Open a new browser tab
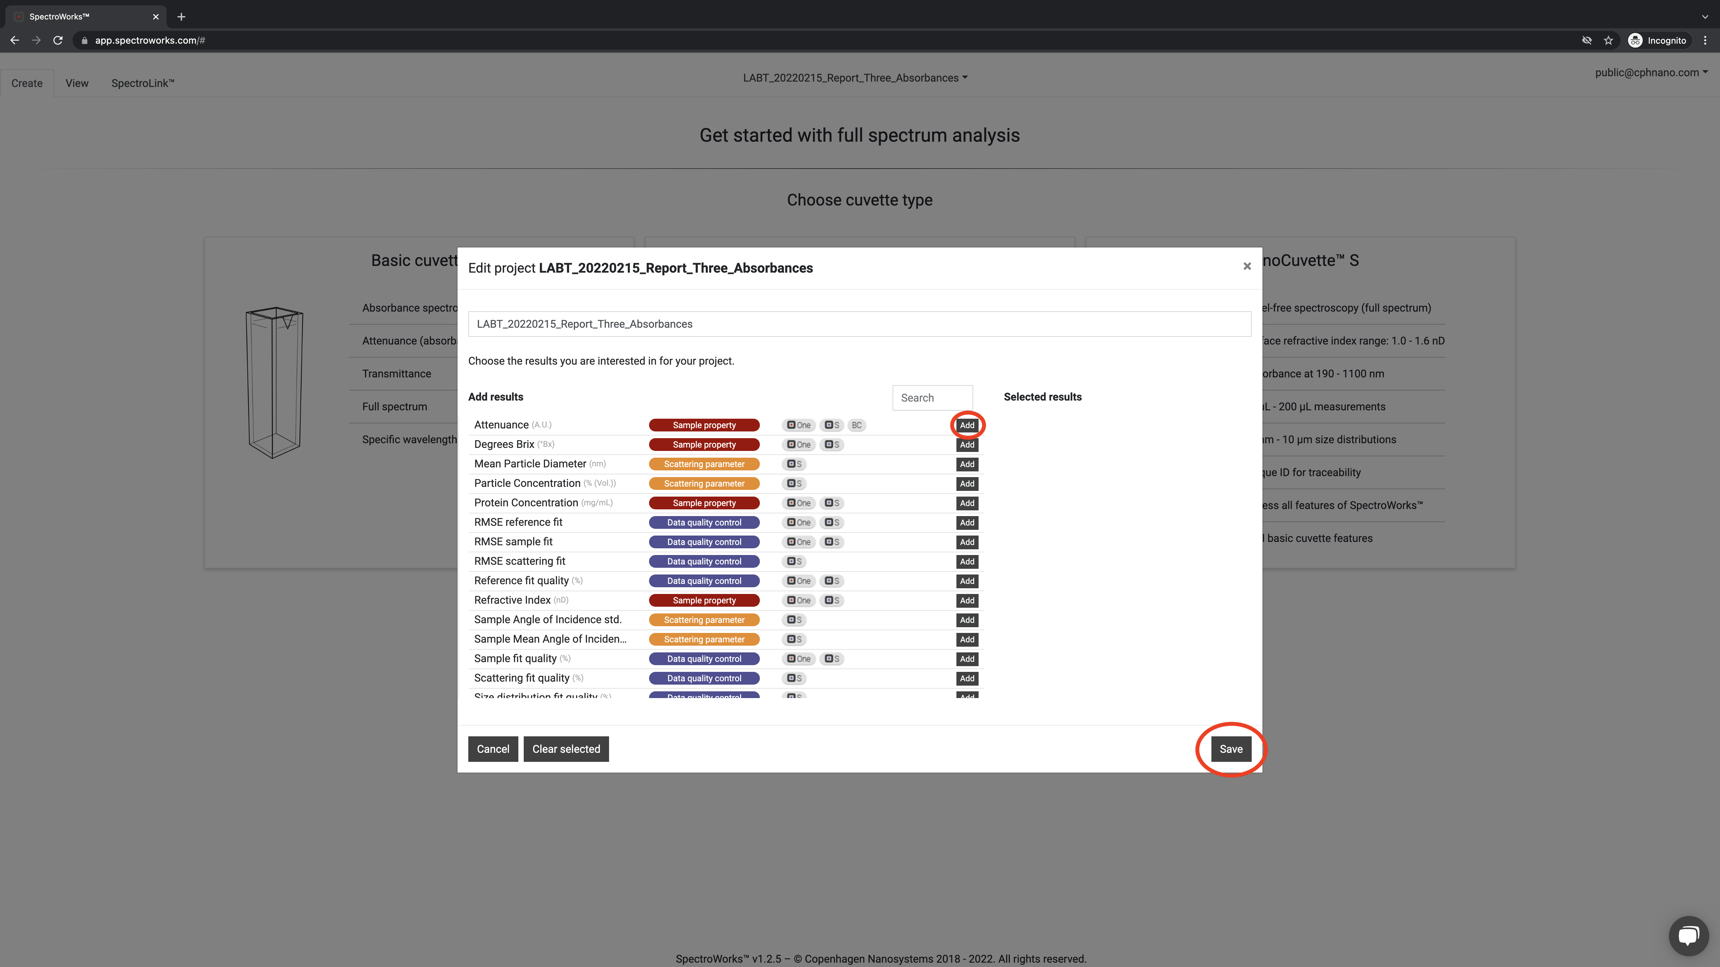1720x967 pixels. coord(181,17)
